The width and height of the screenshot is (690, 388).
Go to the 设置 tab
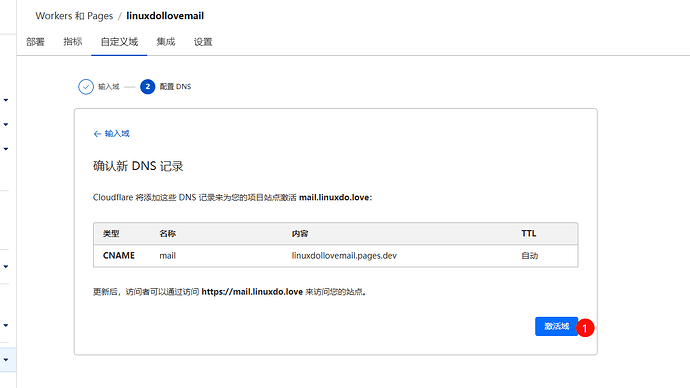(x=203, y=42)
